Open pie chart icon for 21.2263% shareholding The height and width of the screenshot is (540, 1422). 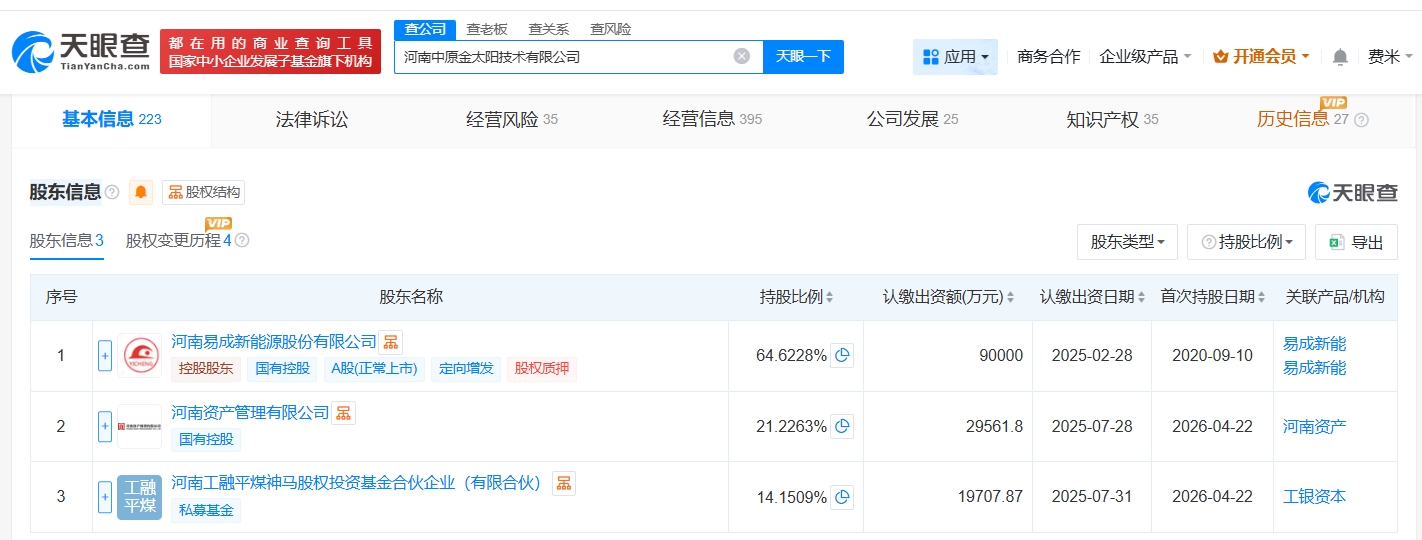[x=842, y=426]
